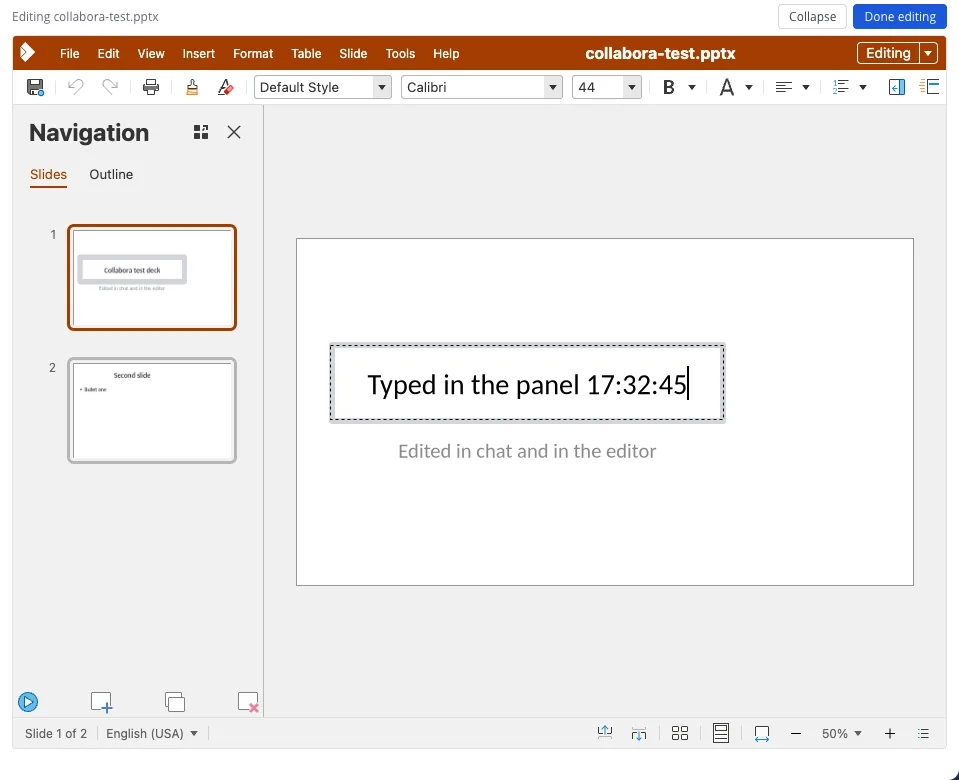The image size is (959, 780).
Task: Open the View menu
Action: (151, 54)
